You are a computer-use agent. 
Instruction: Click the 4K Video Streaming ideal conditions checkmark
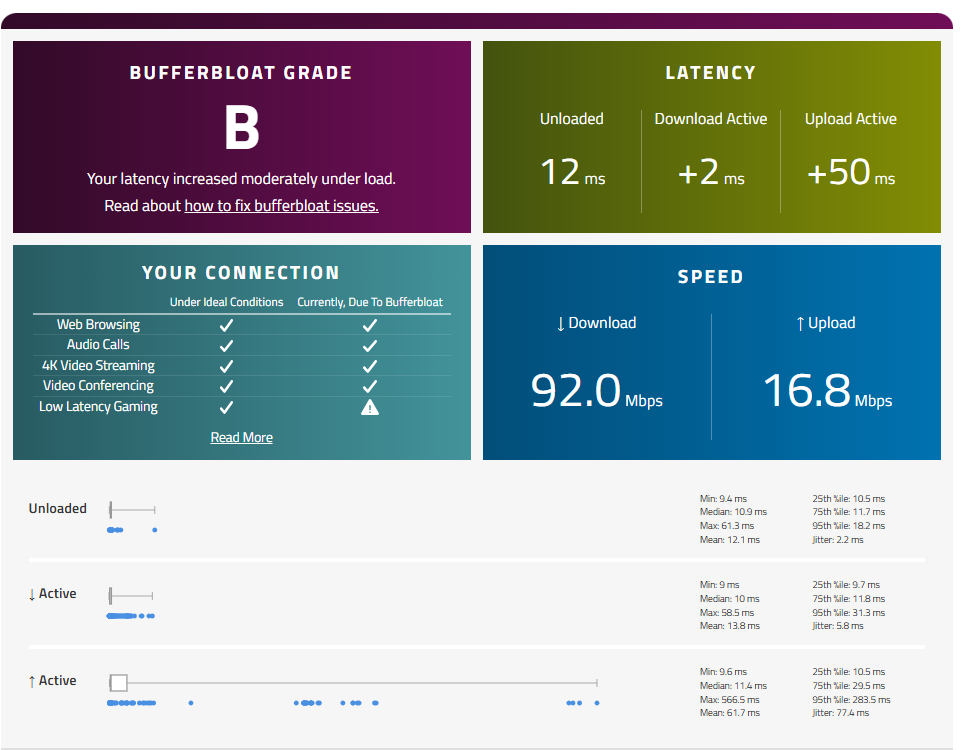tap(226, 366)
